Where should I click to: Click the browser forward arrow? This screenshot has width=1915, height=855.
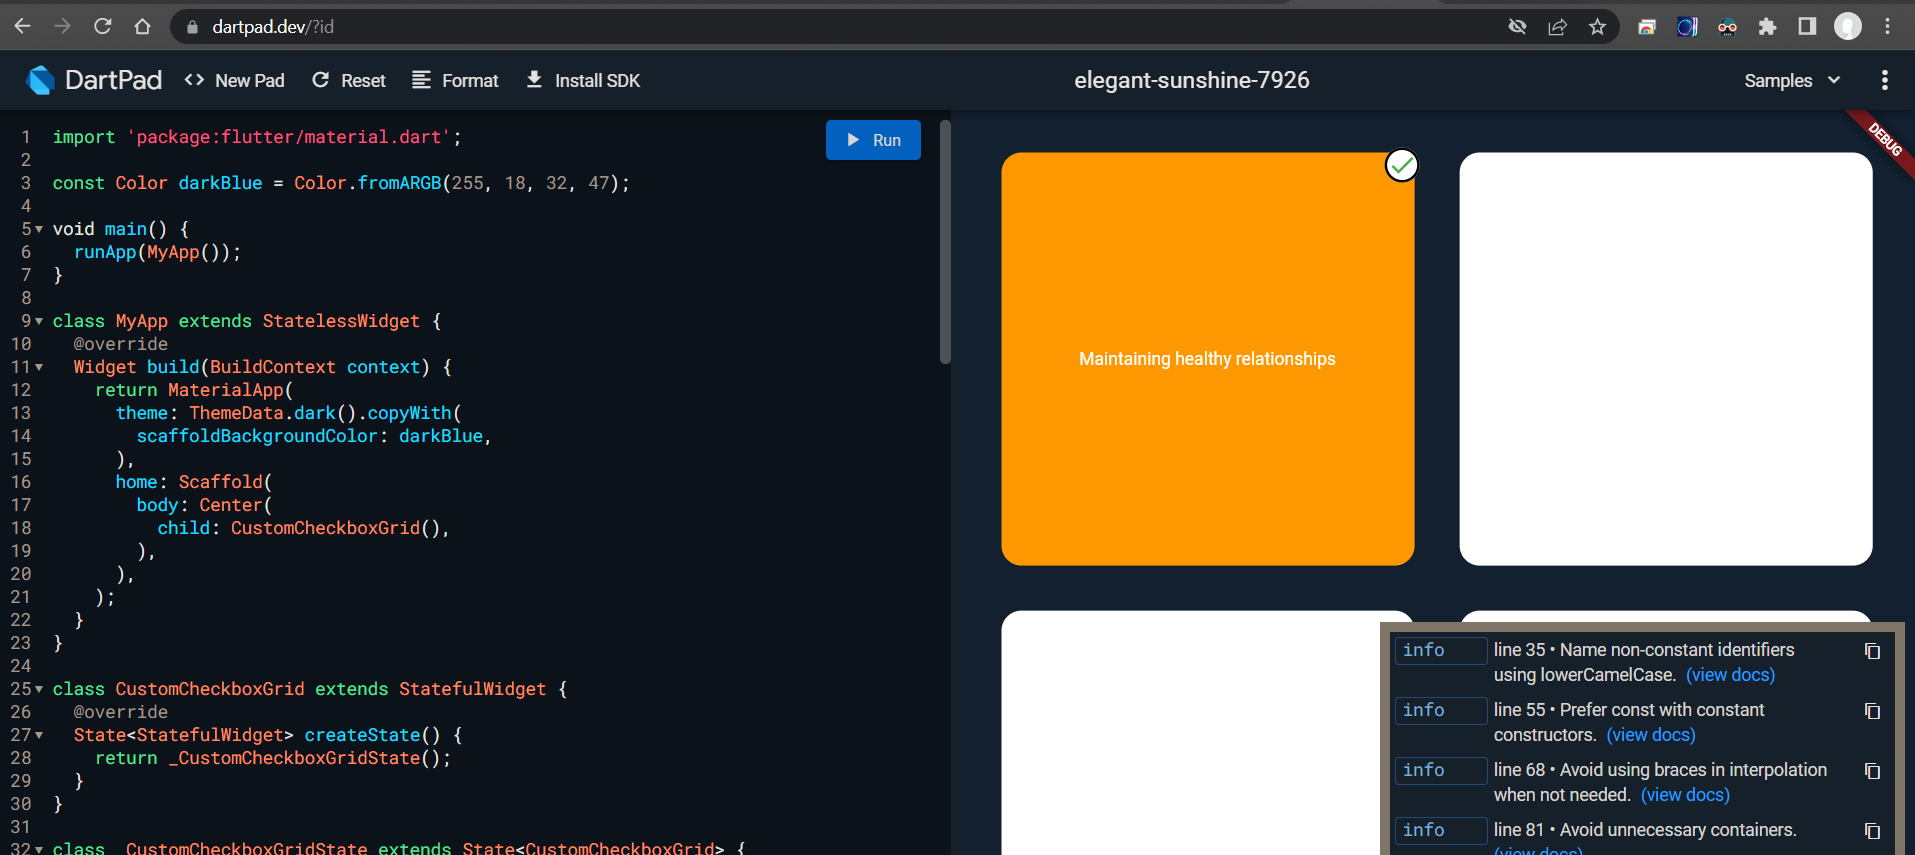click(62, 26)
